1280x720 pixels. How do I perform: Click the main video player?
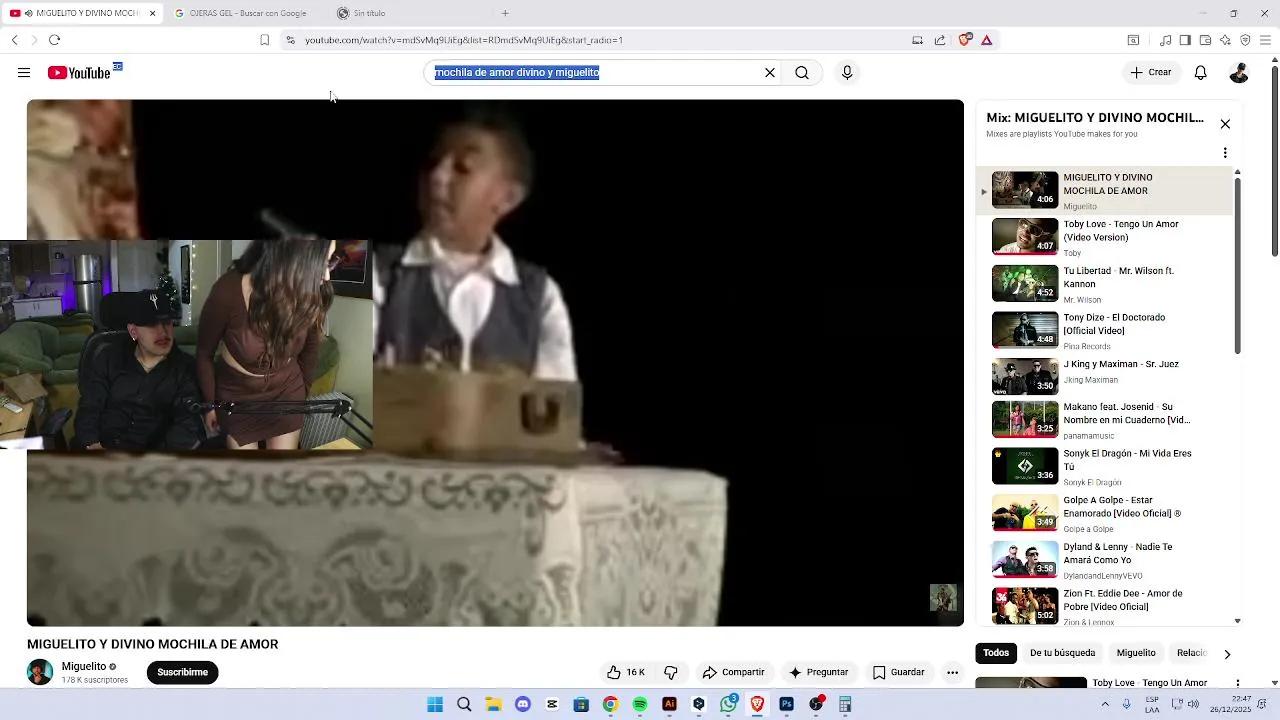click(x=495, y=362)
